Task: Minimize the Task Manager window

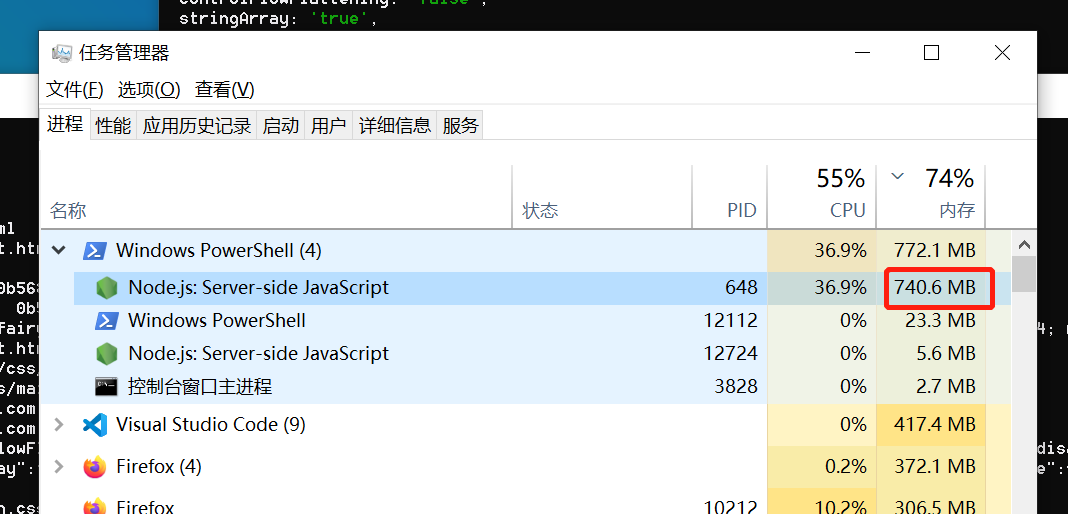Action: pos(862,52)
